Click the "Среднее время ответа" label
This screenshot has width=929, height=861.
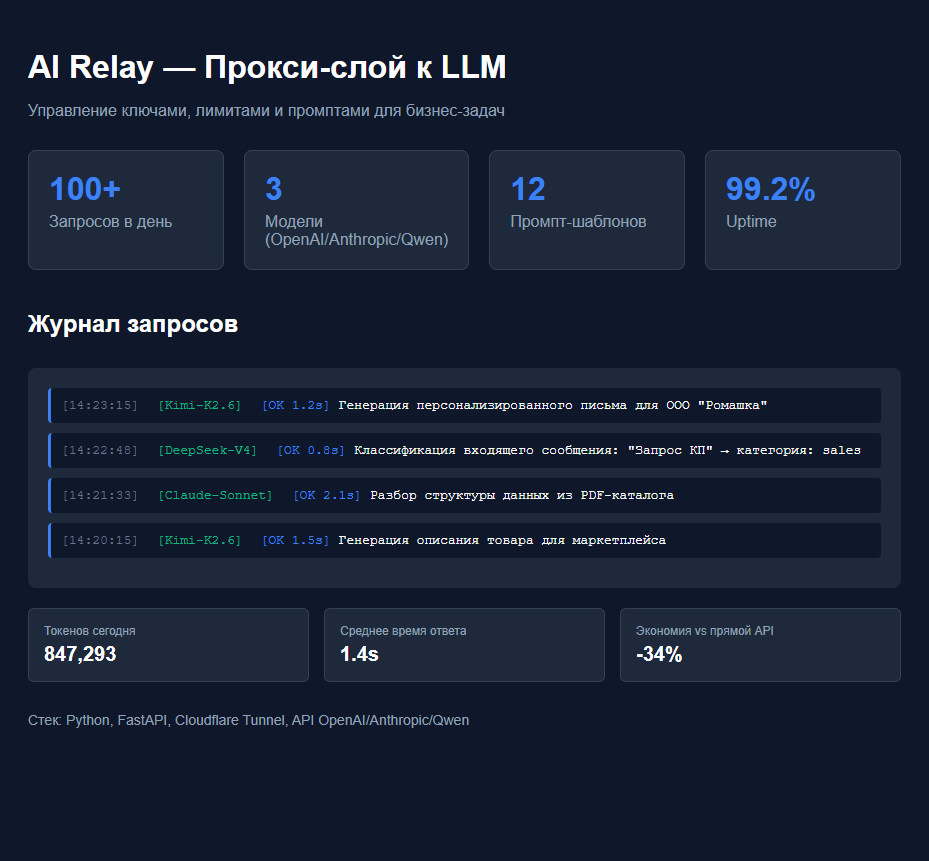403,631
